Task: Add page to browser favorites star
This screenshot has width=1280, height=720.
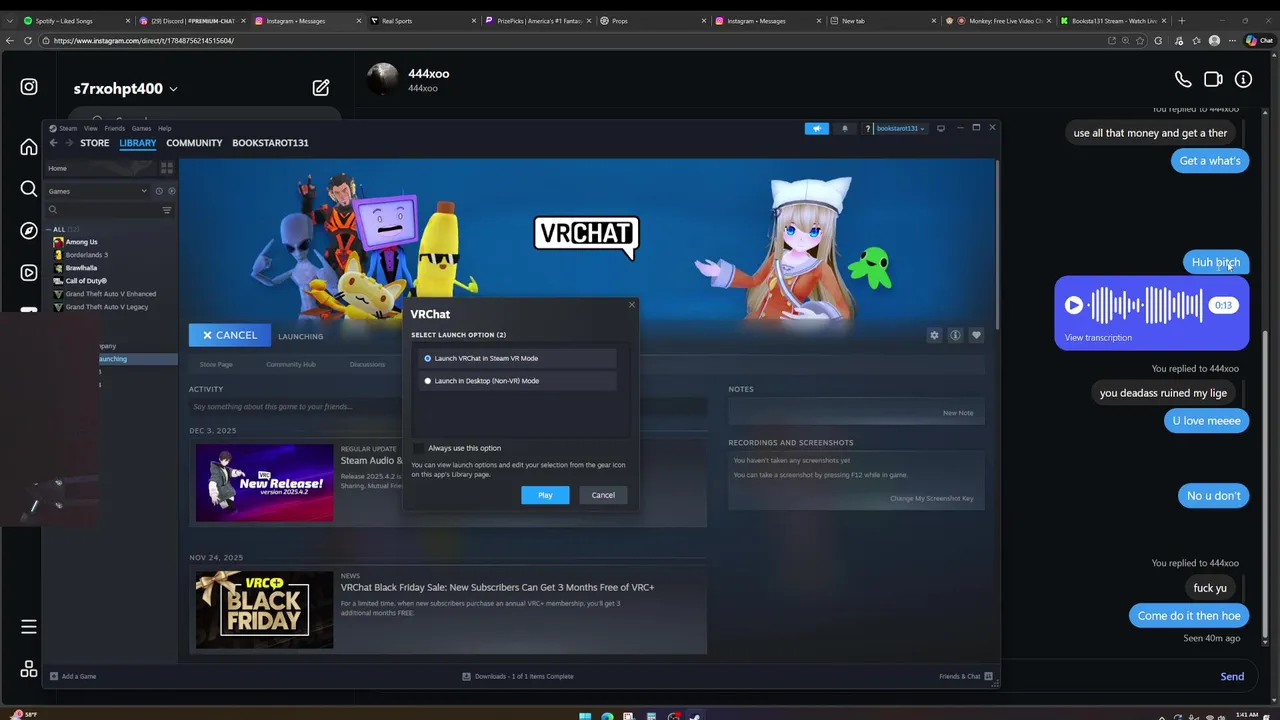Action: [1141, 41]
